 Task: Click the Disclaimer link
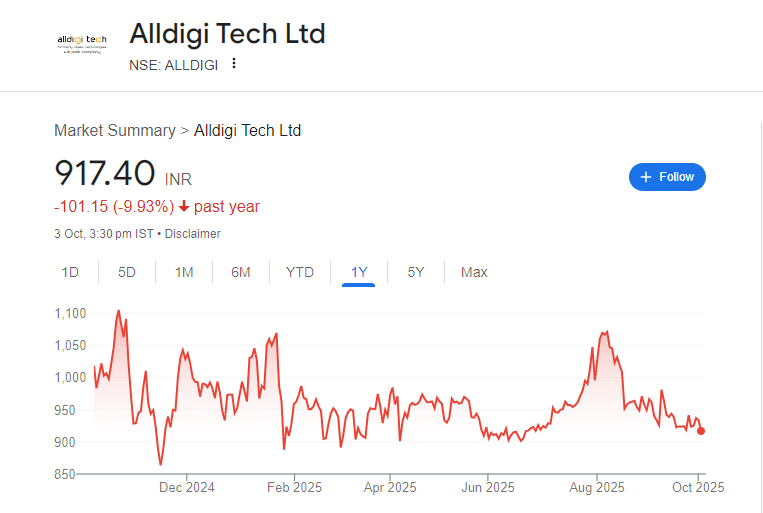(x=193, y=234)
